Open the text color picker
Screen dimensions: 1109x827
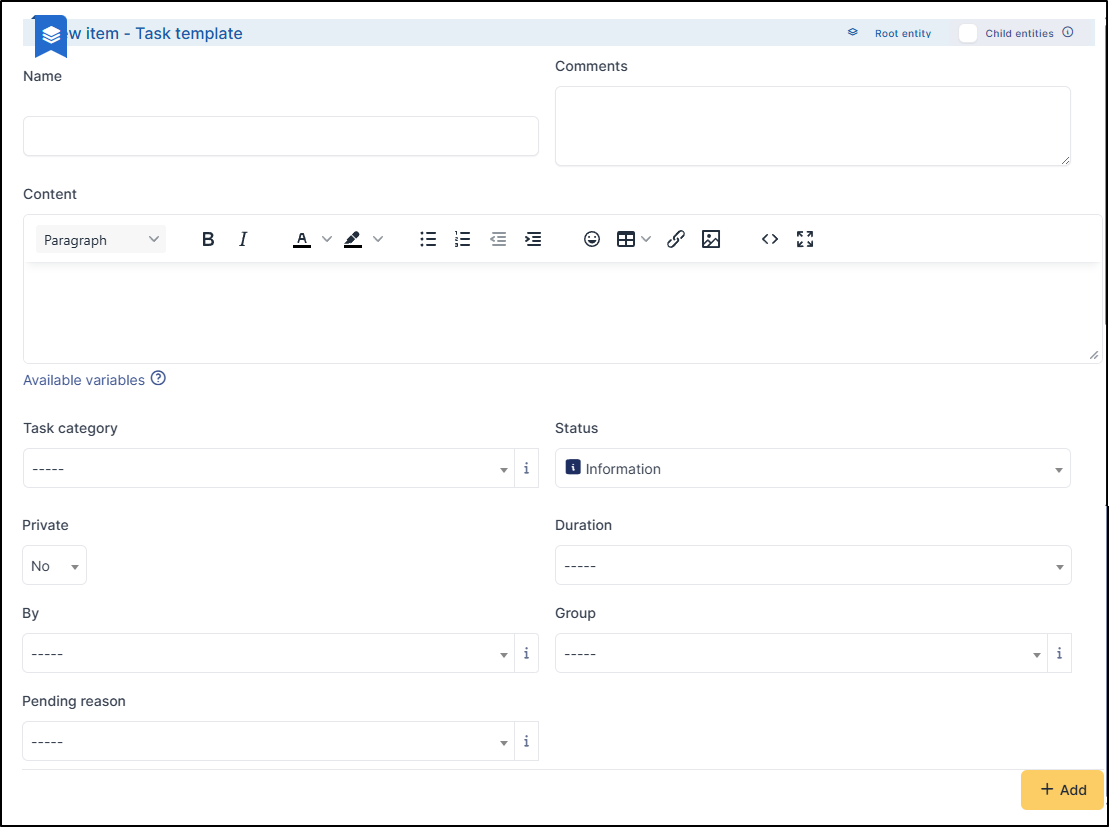point(302,239)
